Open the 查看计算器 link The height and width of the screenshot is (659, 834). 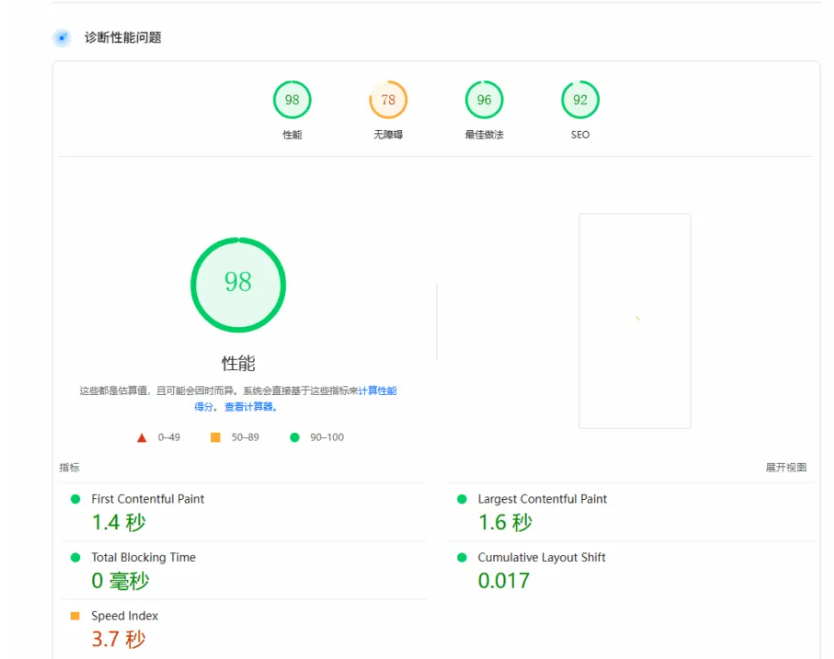tap(249, 407)
